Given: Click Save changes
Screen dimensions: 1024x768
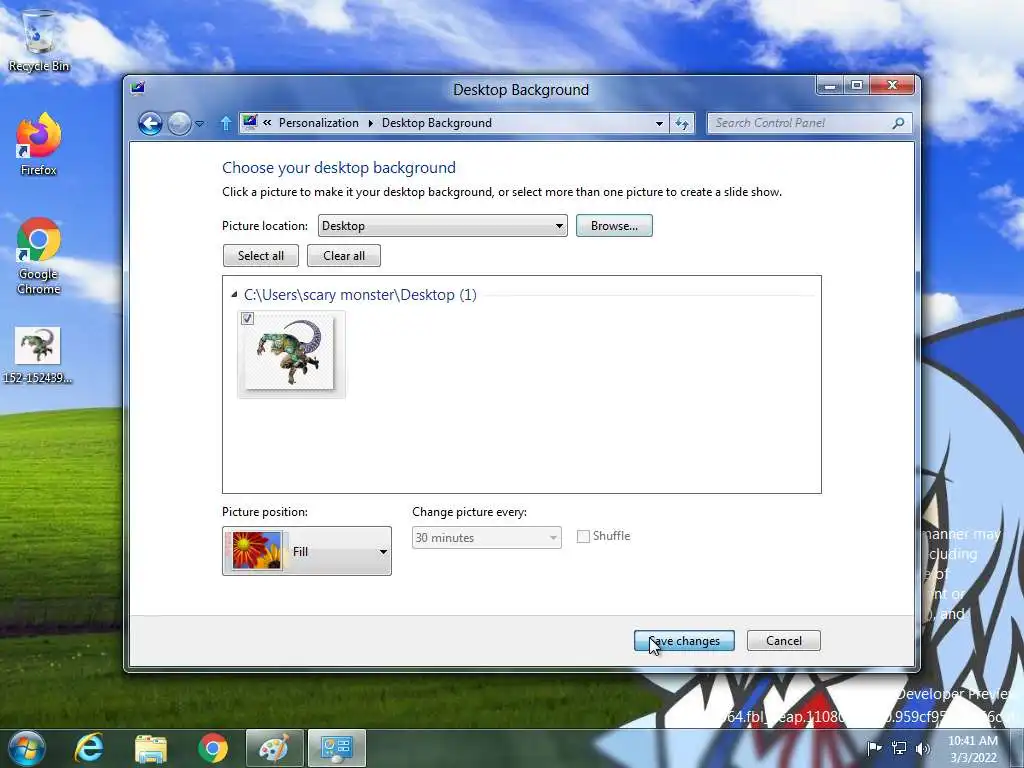Looking at the screenshot, I should [684, 641].
